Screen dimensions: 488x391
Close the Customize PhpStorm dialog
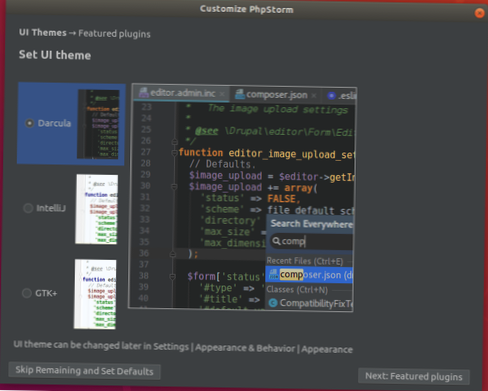point(479,13)
